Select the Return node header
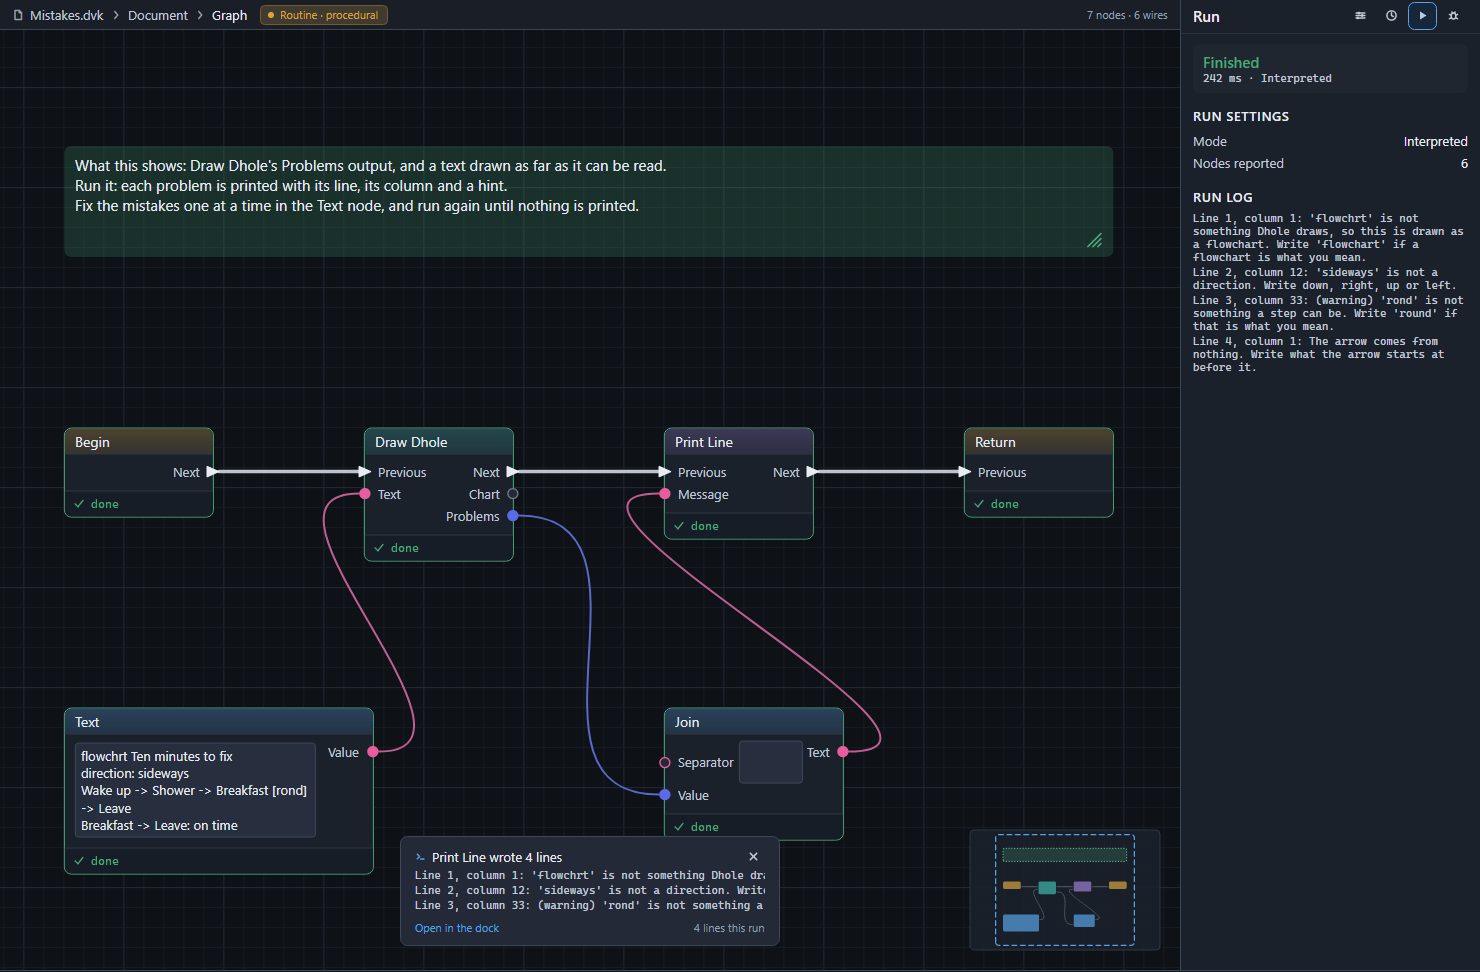Viewport: 1480px width, 972px height. point(1039,442)
